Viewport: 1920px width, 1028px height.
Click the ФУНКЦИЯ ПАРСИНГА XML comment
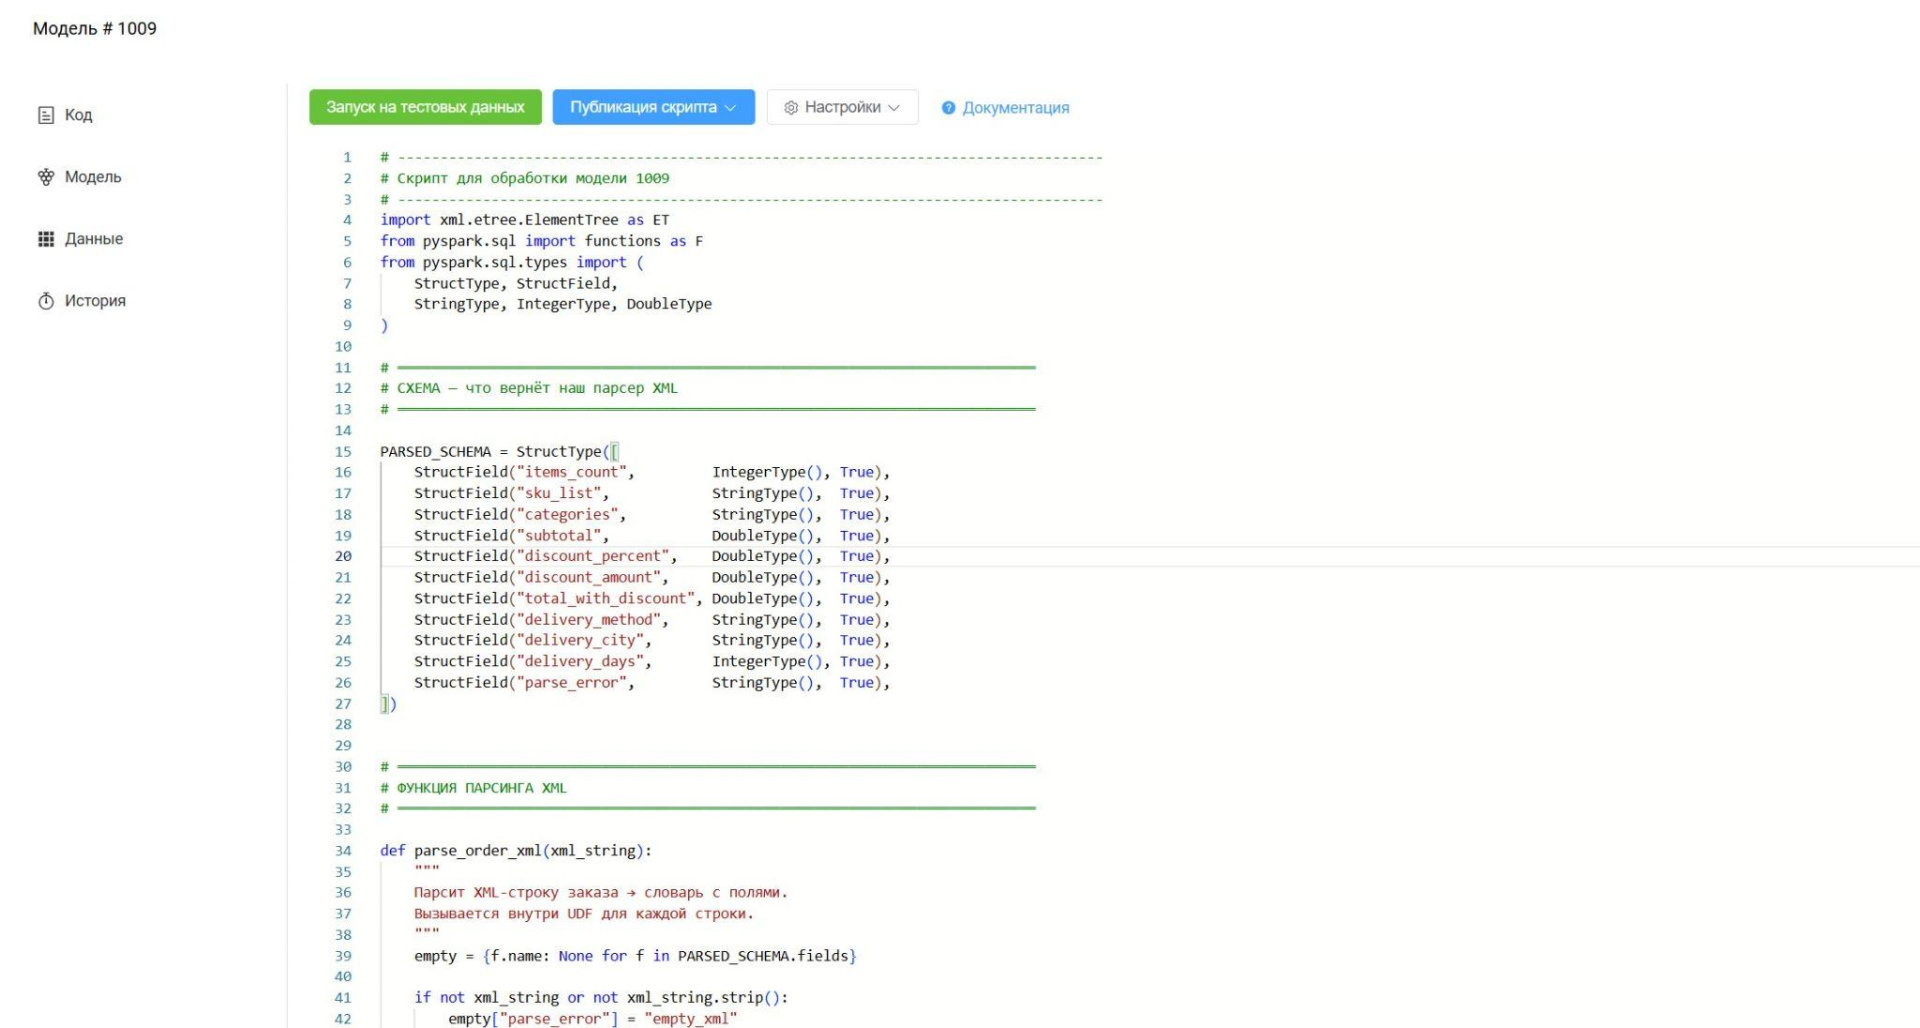coord(481,788)
